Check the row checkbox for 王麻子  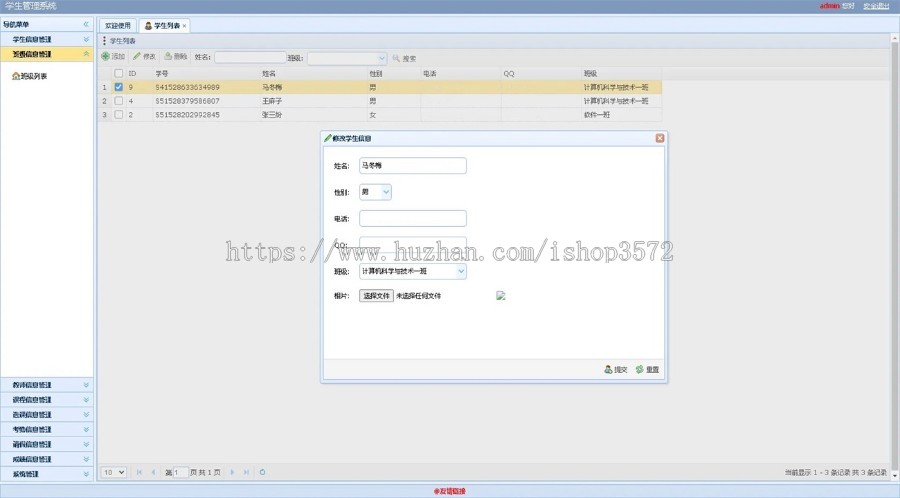[119, 101]
